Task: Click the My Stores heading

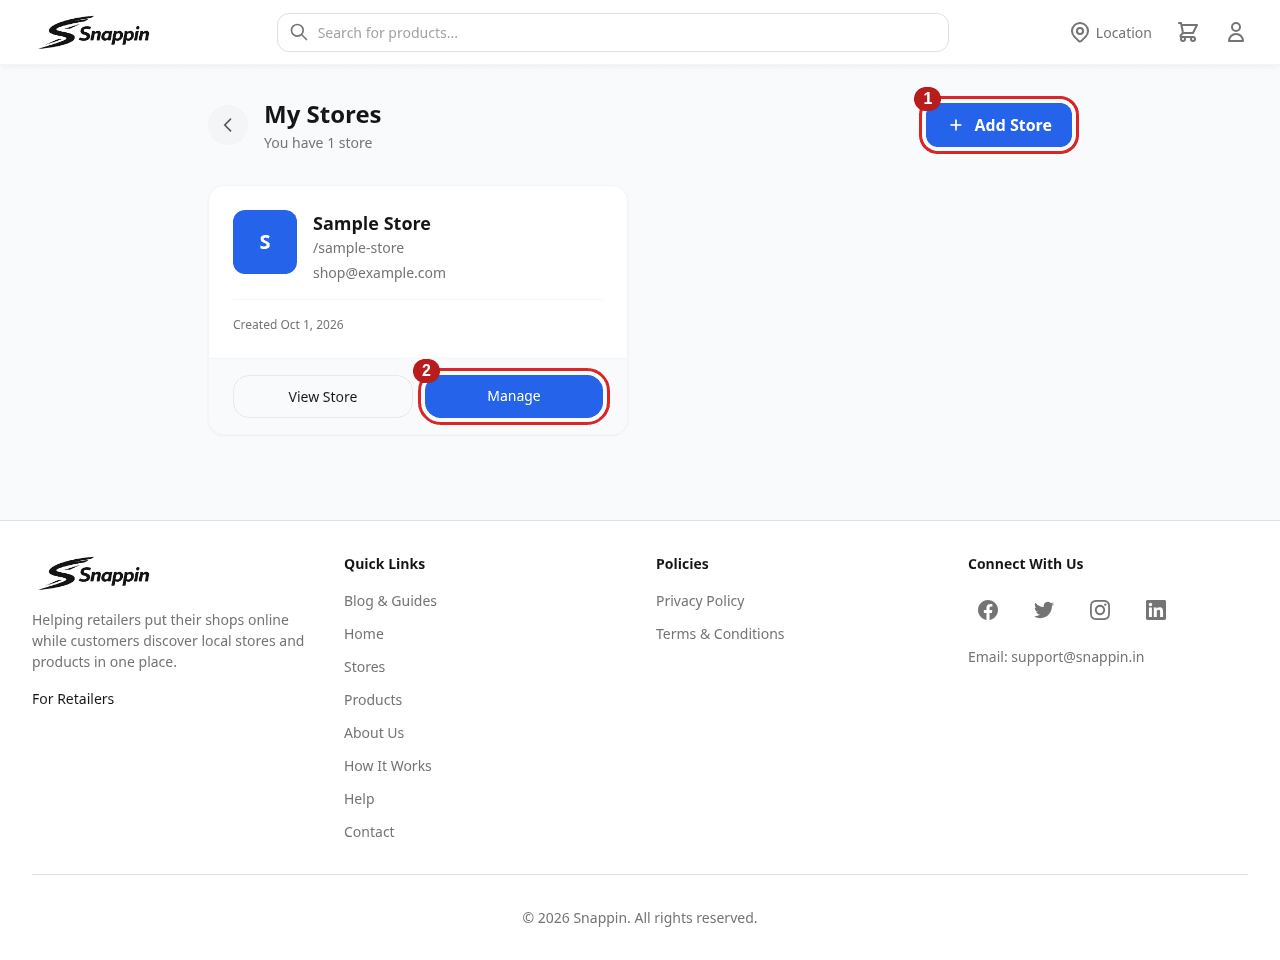Action: click(323, 115)
